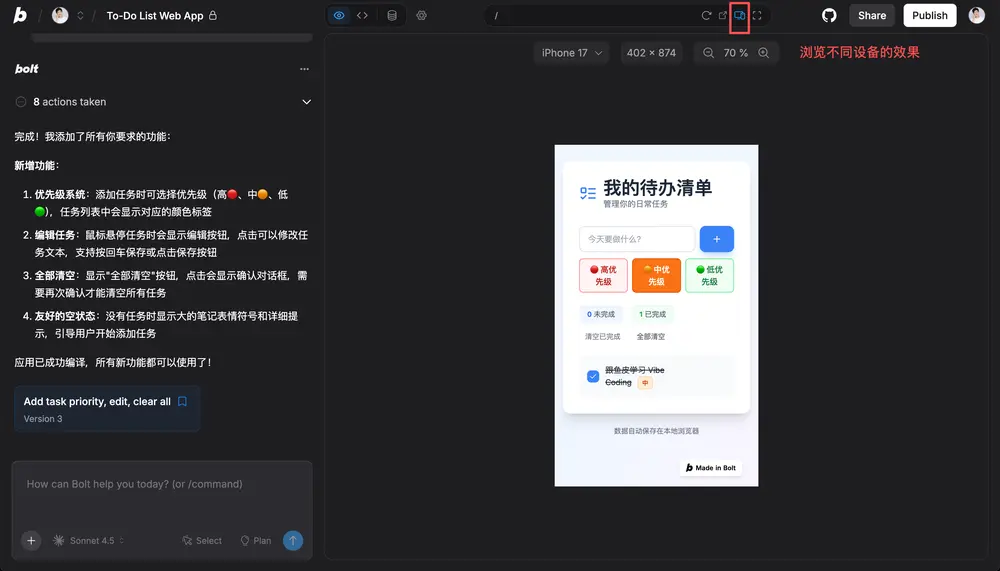This screenshot has height=571, width=1000.
Task: Click the To-Do List Web App project name
Action: 154,15
